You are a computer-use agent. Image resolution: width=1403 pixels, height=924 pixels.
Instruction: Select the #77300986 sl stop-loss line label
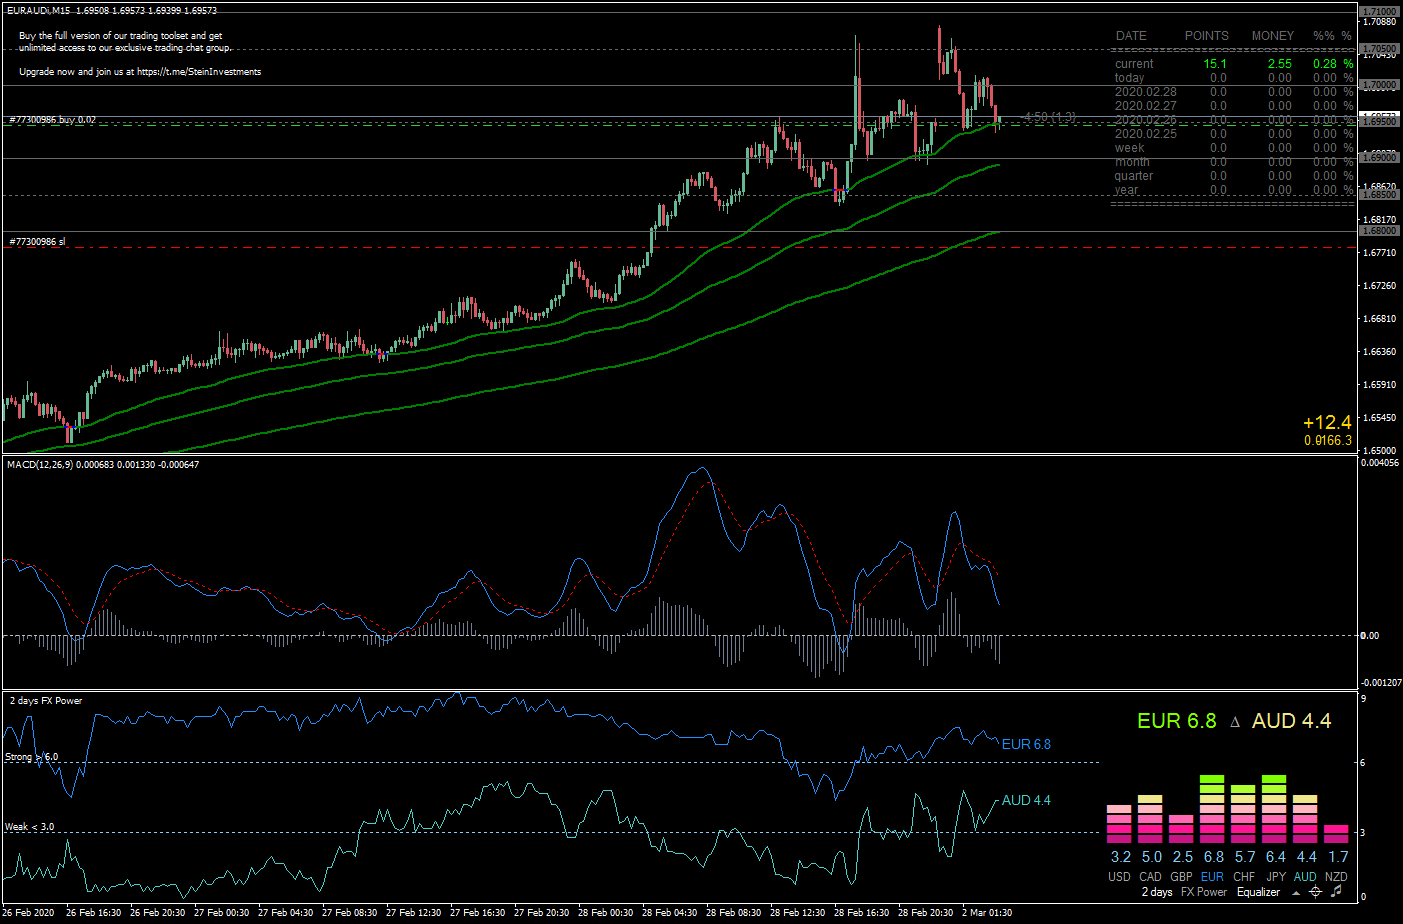(37, 242)
